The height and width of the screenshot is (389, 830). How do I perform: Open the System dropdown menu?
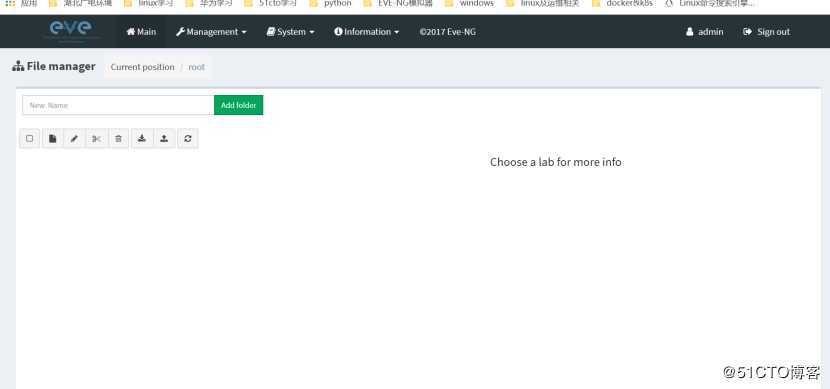click(x=290, y=32)
